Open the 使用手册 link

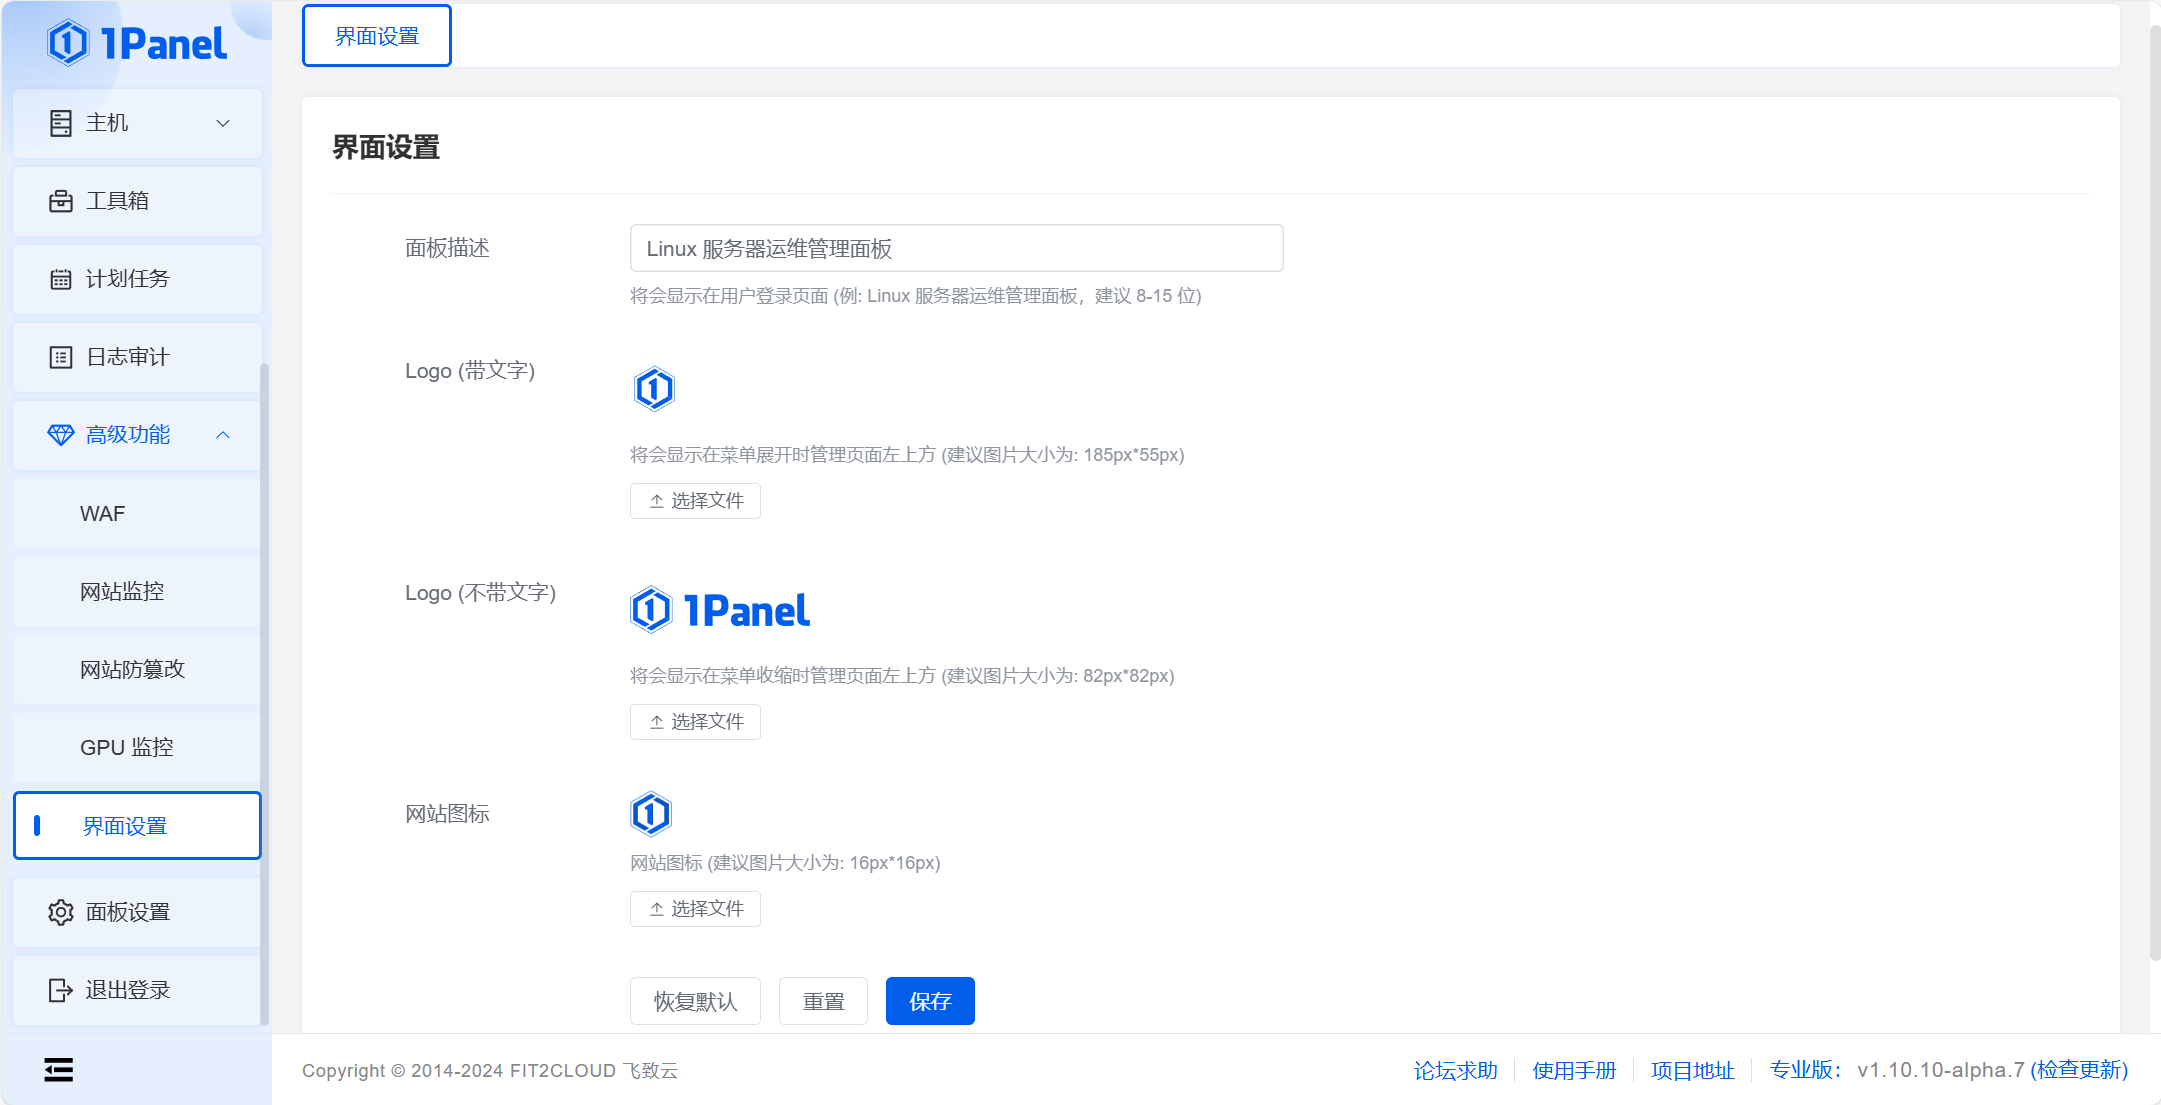click(x=1574, y=1071)
